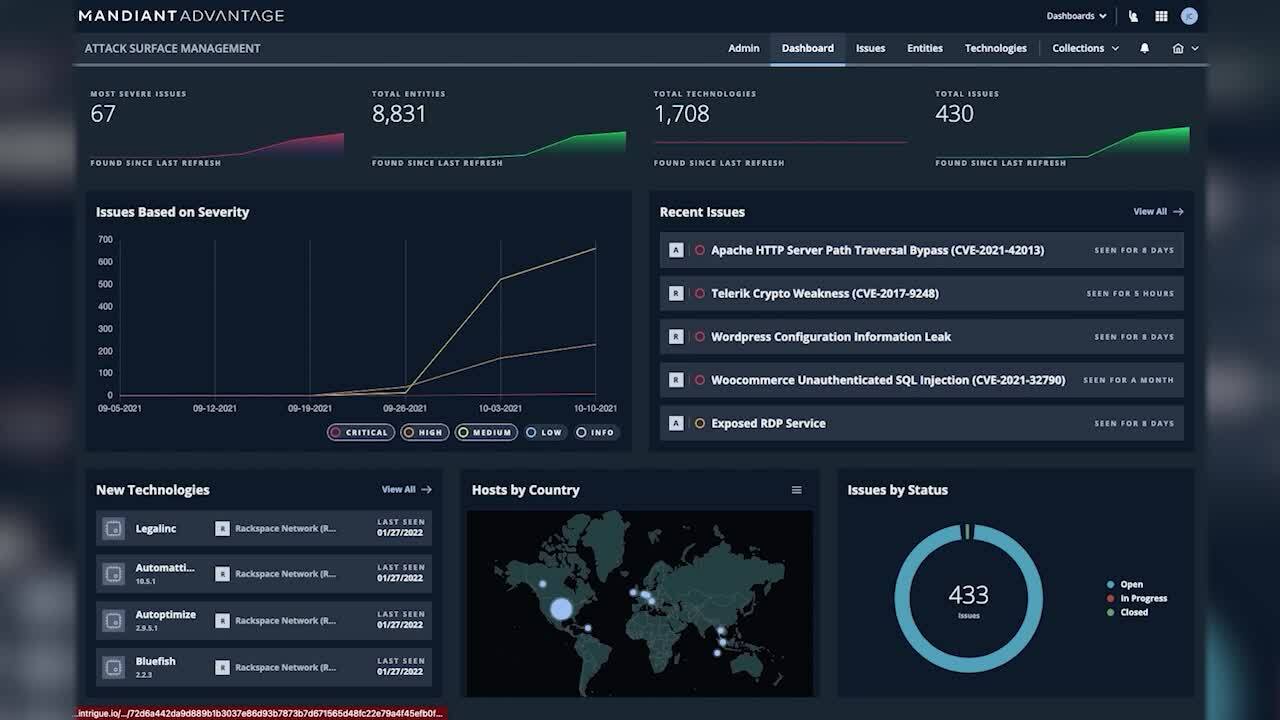Screen dimensions: 1280x720
Task: Open the Dashboards dropdown in top bar
Action: point(1076,16)
